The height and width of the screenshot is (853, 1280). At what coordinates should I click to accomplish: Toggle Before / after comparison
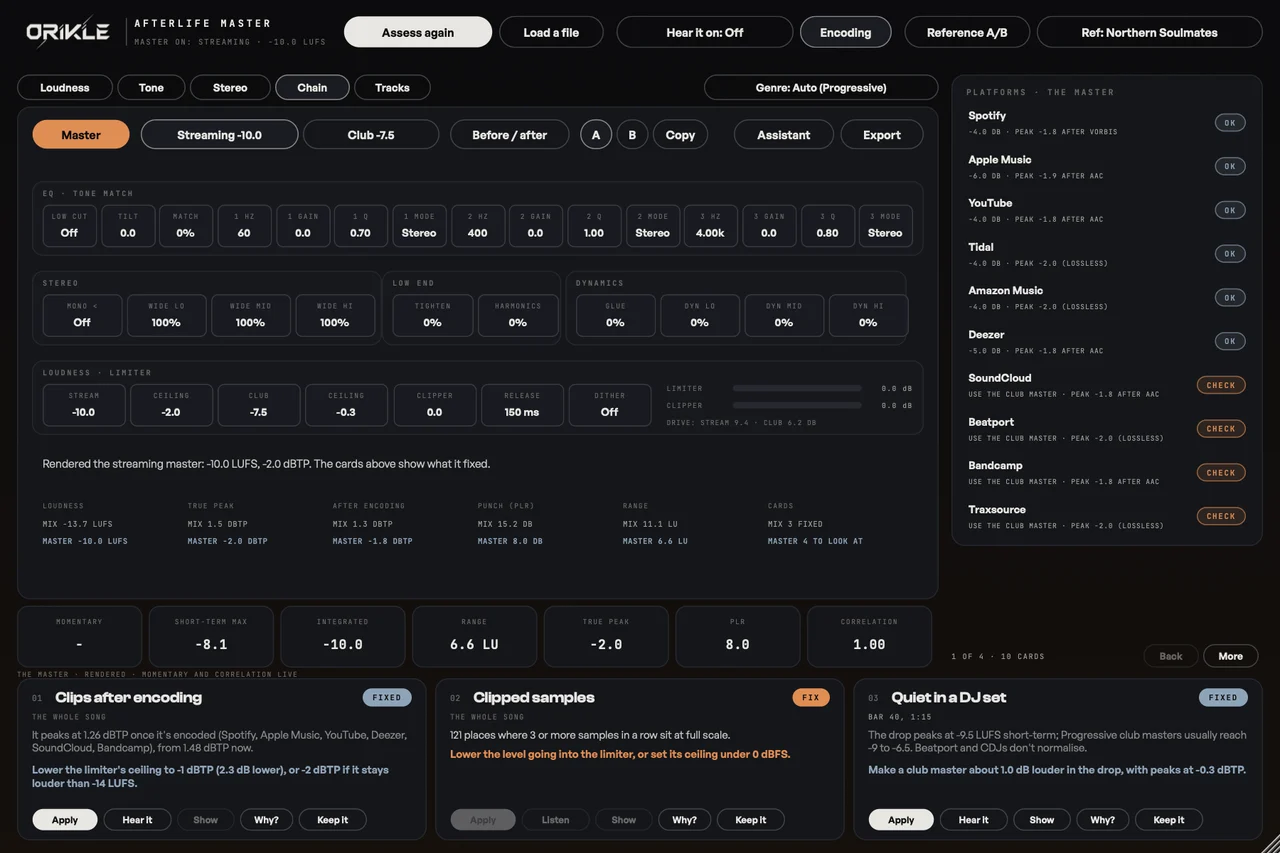pos(510,134)
